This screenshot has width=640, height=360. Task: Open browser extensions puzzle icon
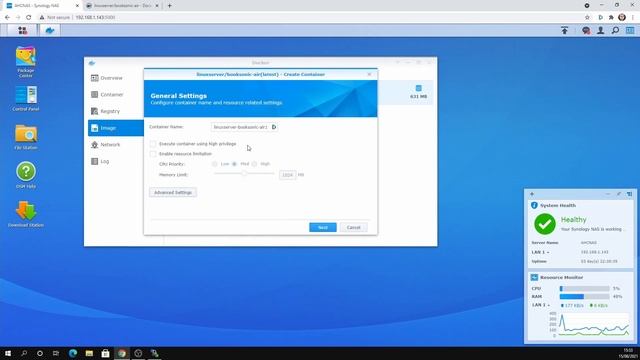click(x=611, y=18)
